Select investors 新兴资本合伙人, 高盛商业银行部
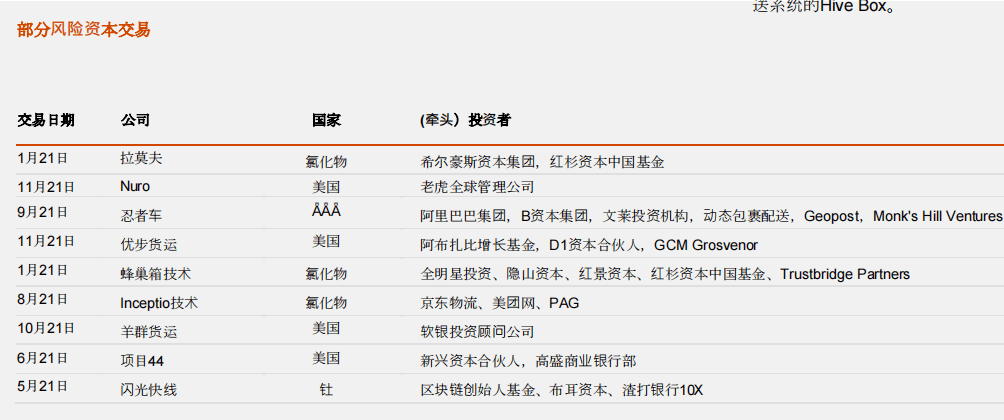The image size is (1004, 420). click(528, 361)
